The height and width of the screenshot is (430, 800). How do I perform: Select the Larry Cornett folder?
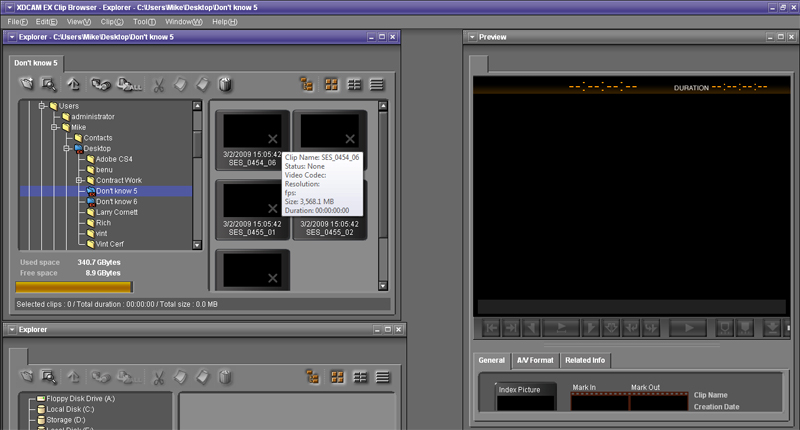[117, 212]
